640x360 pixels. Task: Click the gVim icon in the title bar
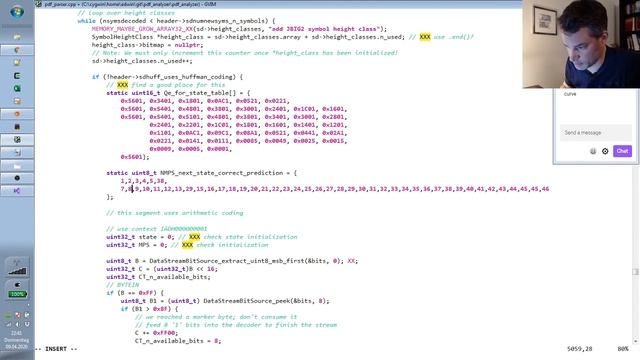click(39, 4)
